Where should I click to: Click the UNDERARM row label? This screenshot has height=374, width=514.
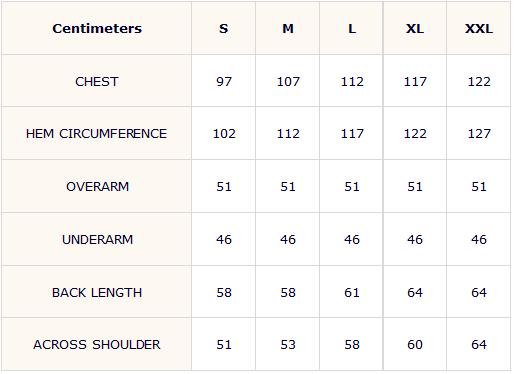click(97, 240)
